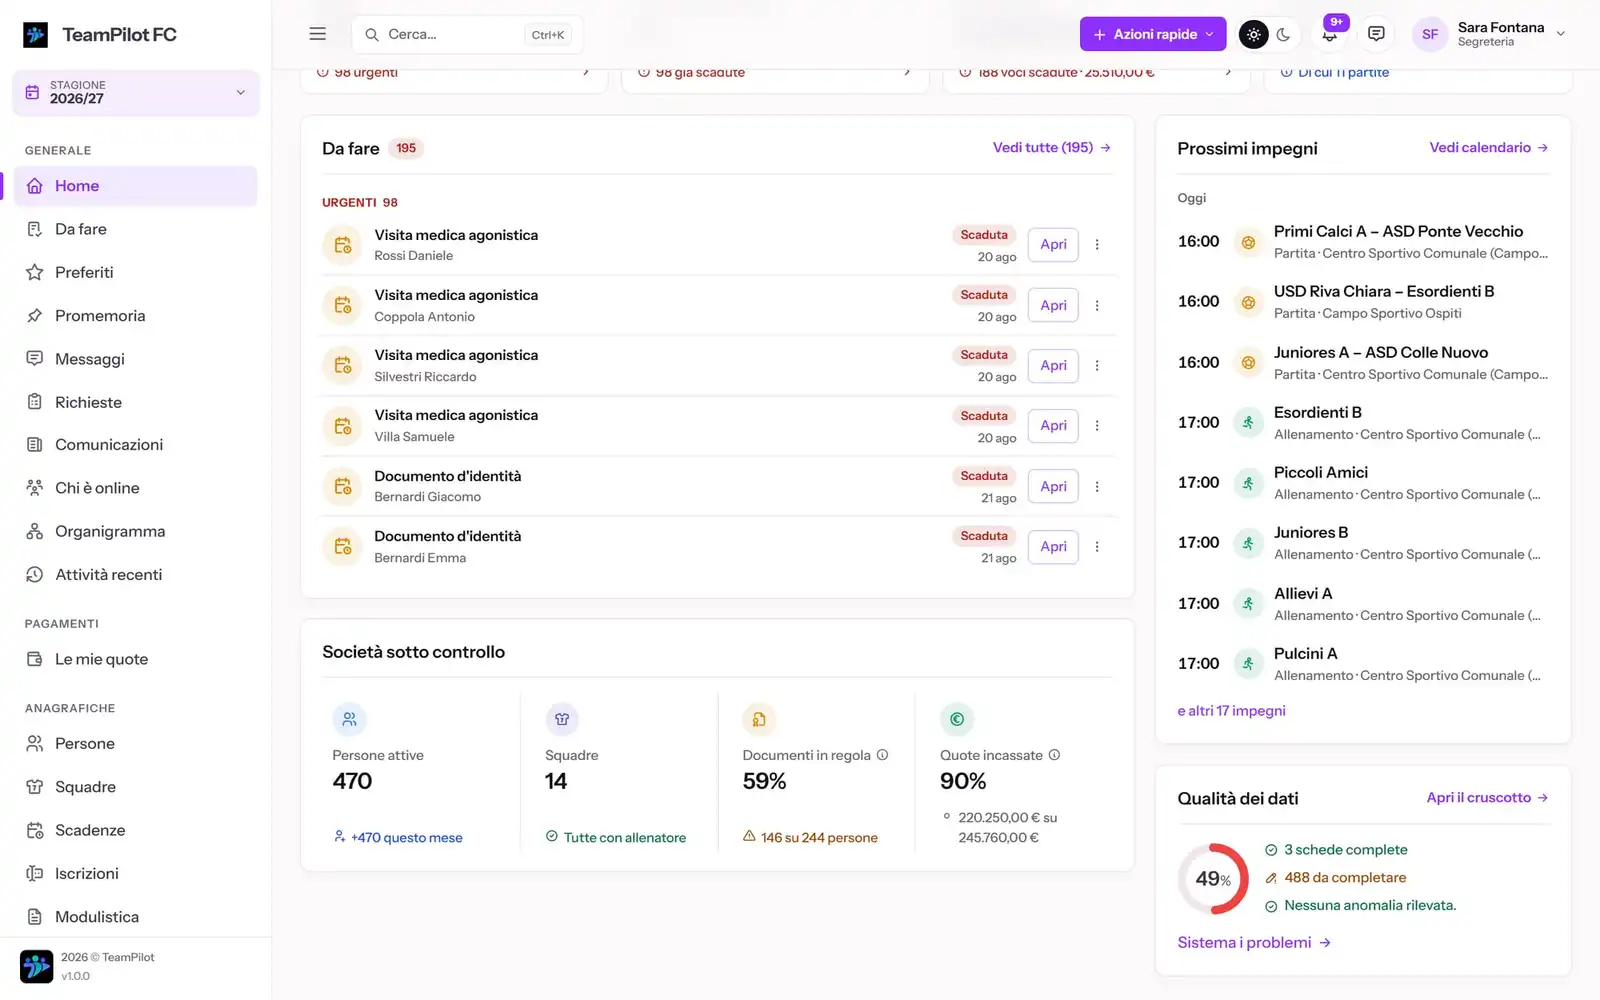Screen dimensions: 1600x1000
Task: Click Apri for Bernardi Giacomo document
Action: pos(1053,486)
